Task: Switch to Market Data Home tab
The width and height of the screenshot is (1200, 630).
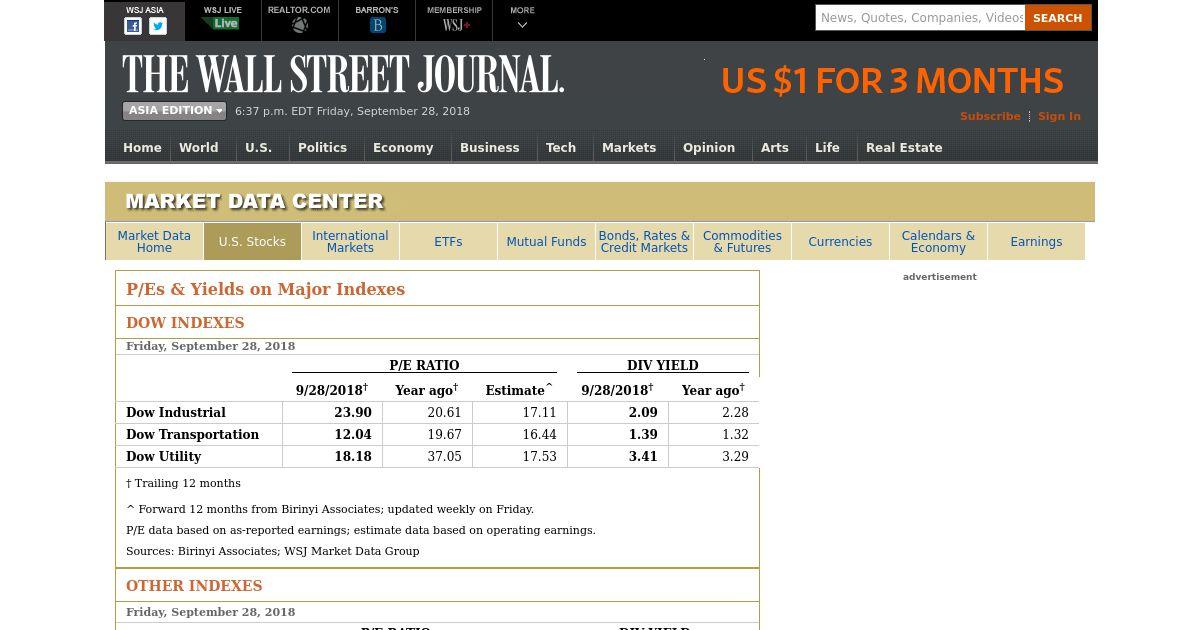Action: pos(154,242)
